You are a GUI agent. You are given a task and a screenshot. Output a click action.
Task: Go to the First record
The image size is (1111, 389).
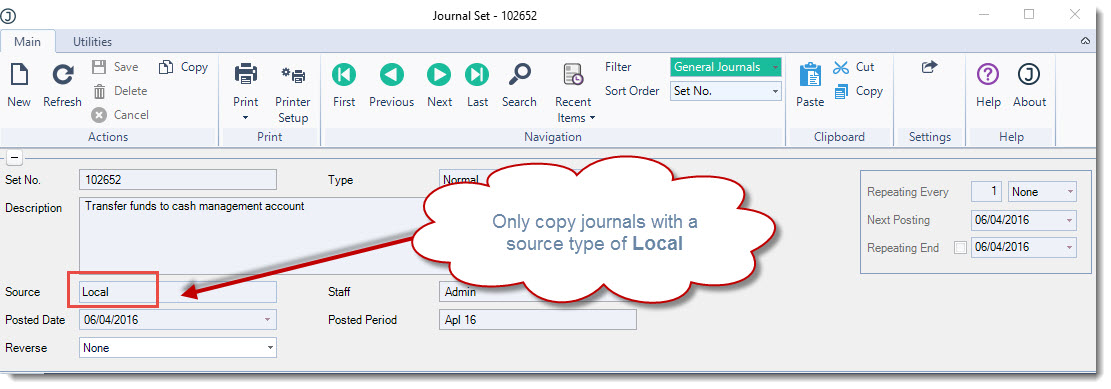point(344,85)
